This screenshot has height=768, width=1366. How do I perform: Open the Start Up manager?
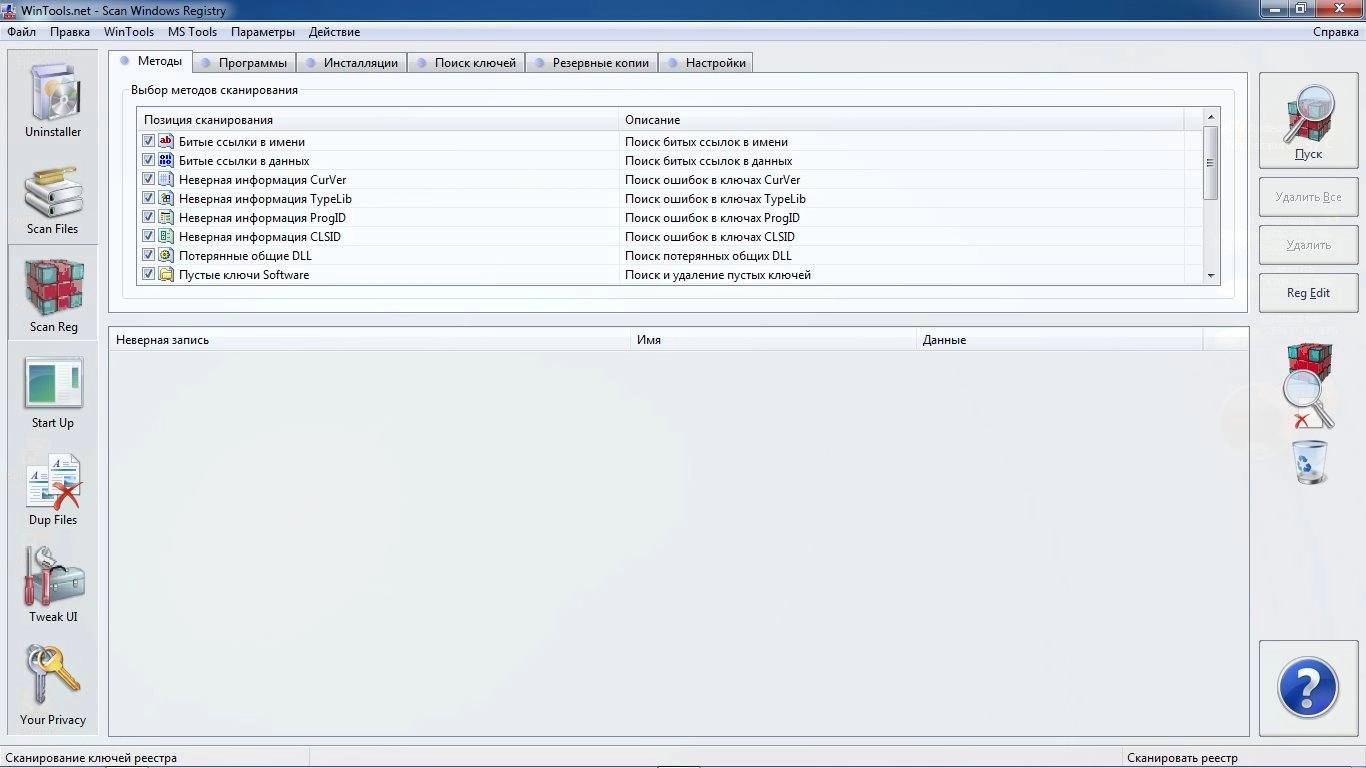click(x=53, y=391)
